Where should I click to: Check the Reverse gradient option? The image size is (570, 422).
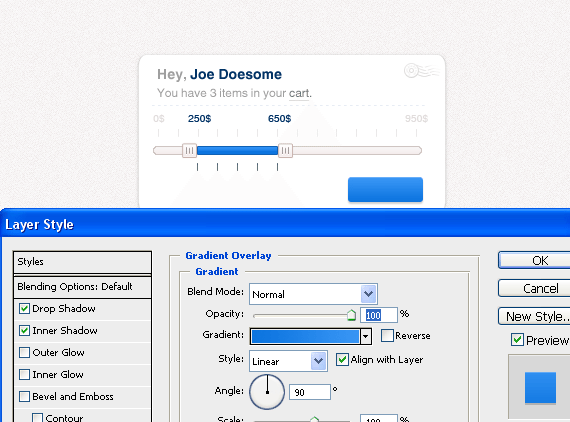pyautogui.click(x=387, y=335)
